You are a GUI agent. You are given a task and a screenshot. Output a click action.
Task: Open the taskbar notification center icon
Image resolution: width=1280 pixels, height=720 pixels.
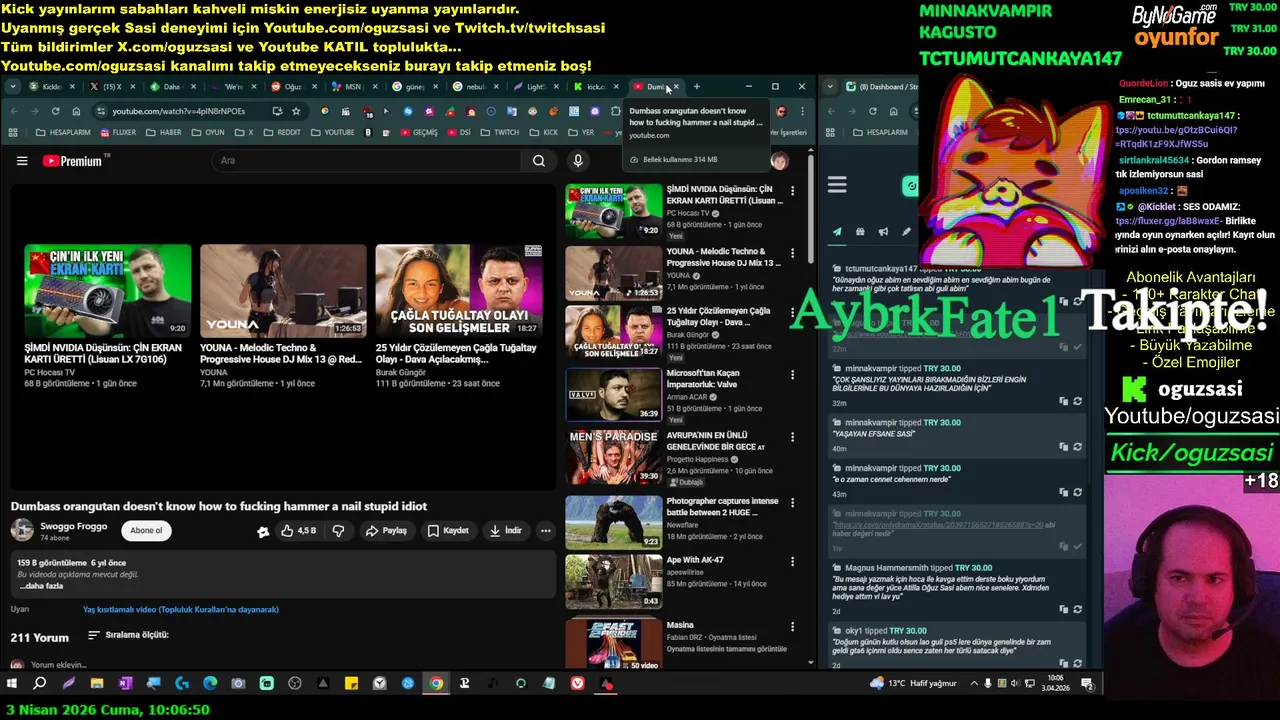click(1088, 684)
